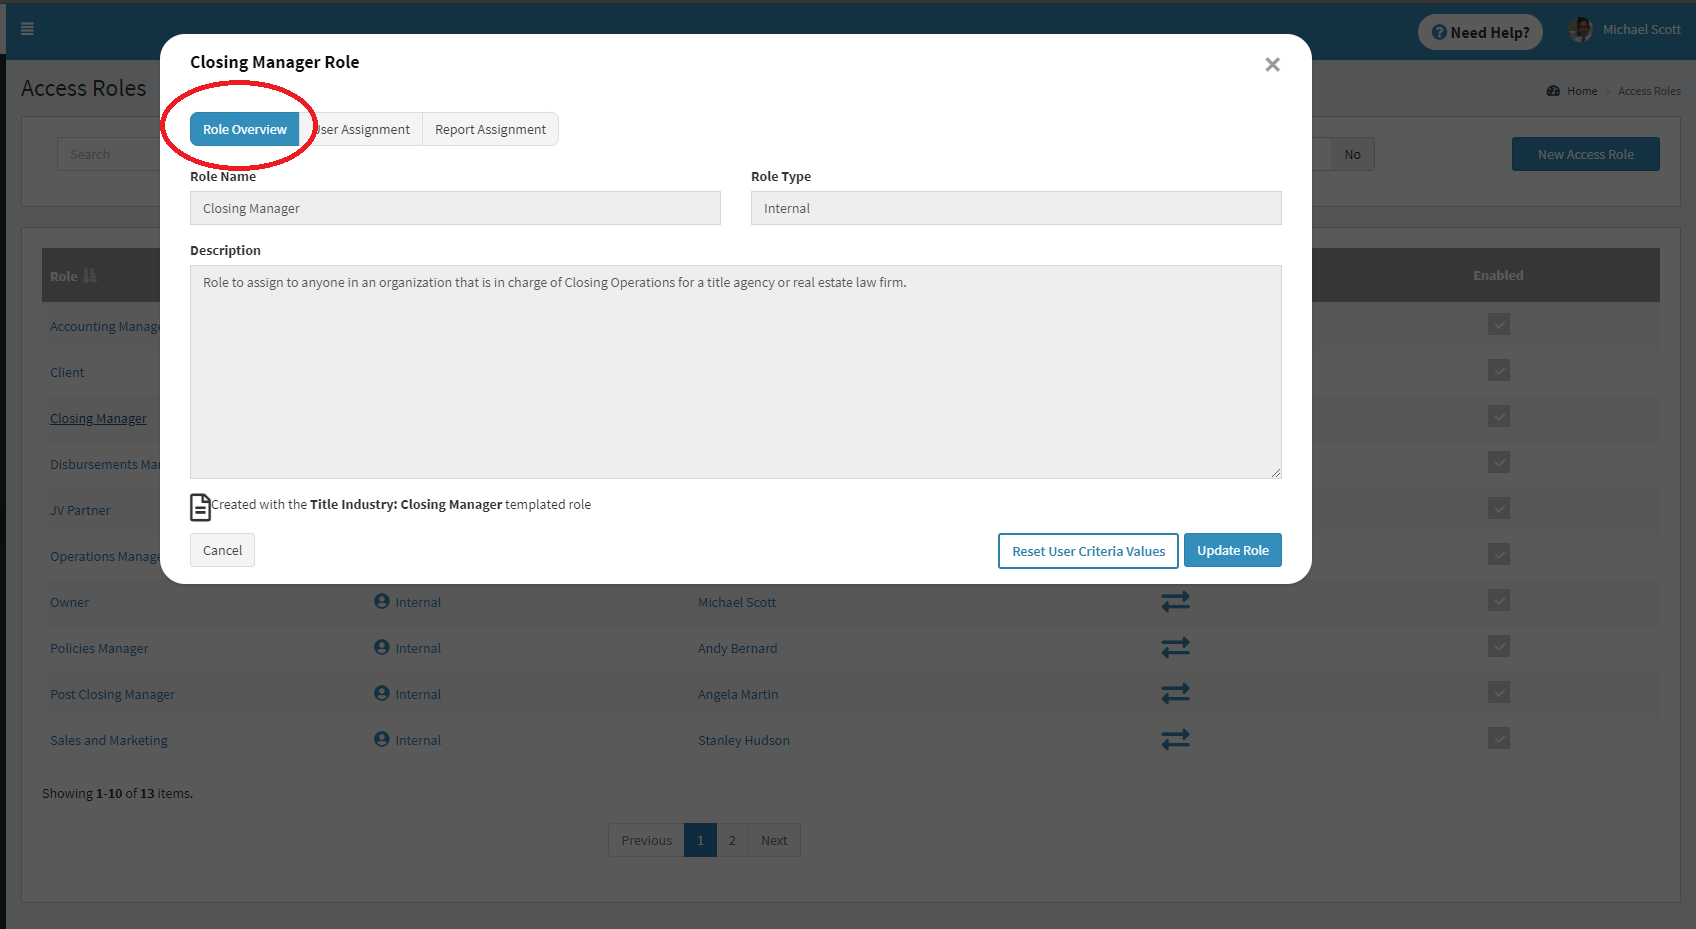Toggle the Enabled checkbox for Closing Manager
Image resolution: width=1696 pixels, height=929 pixels.
pyautogui.click(x=1499, y=417)
